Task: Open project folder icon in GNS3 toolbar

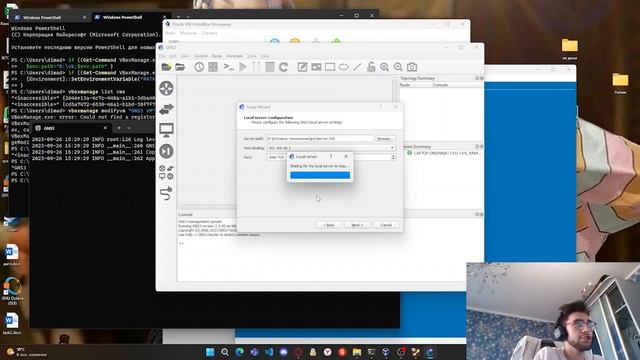Action: (x=166, y=67)
